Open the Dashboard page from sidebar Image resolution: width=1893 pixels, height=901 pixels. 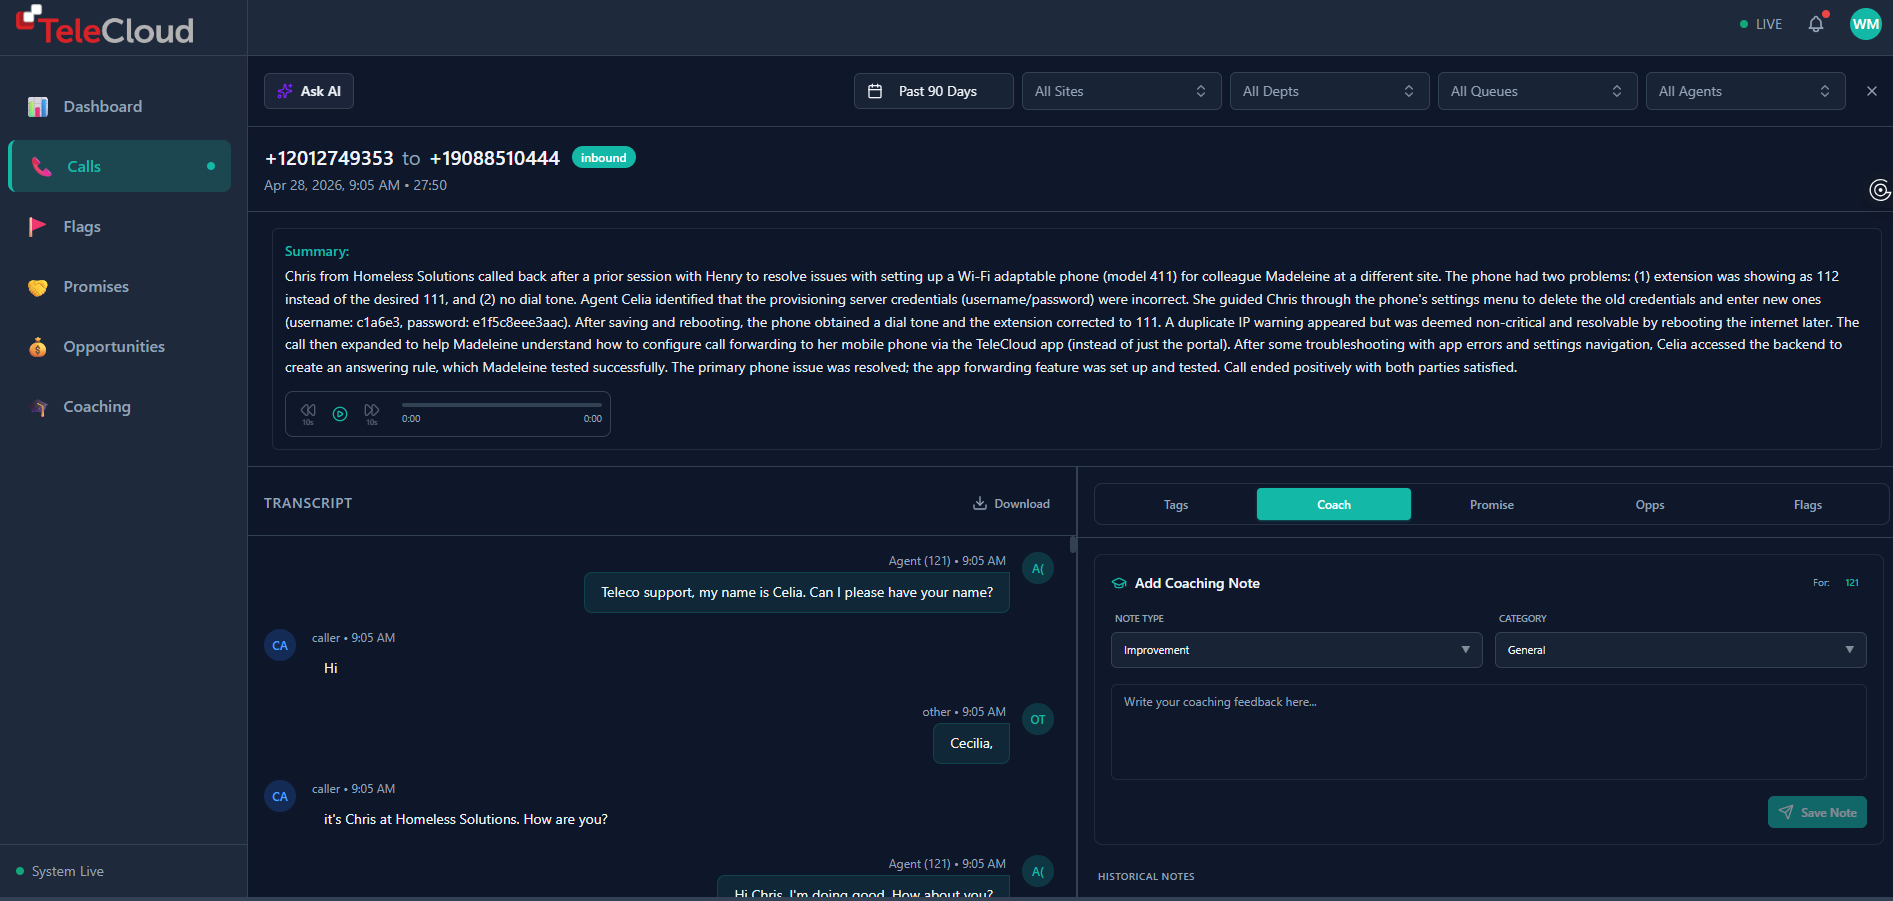[120, 106]
